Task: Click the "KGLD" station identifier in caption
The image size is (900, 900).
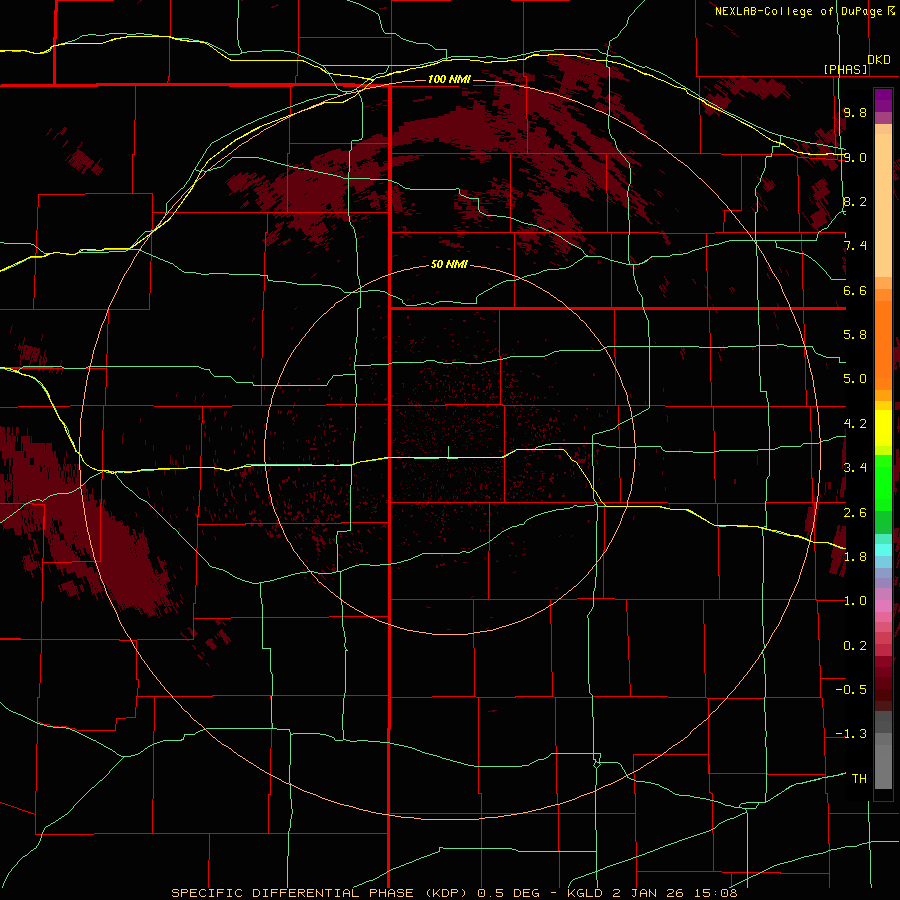Action: point(584,893)
